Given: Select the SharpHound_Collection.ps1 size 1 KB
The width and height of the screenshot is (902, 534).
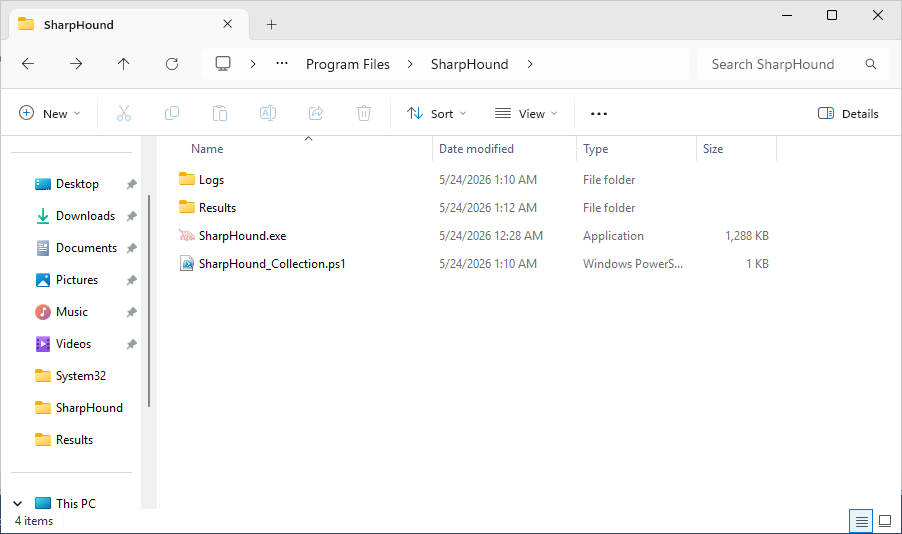Looking at the screenshot, I should coord(757,264).
